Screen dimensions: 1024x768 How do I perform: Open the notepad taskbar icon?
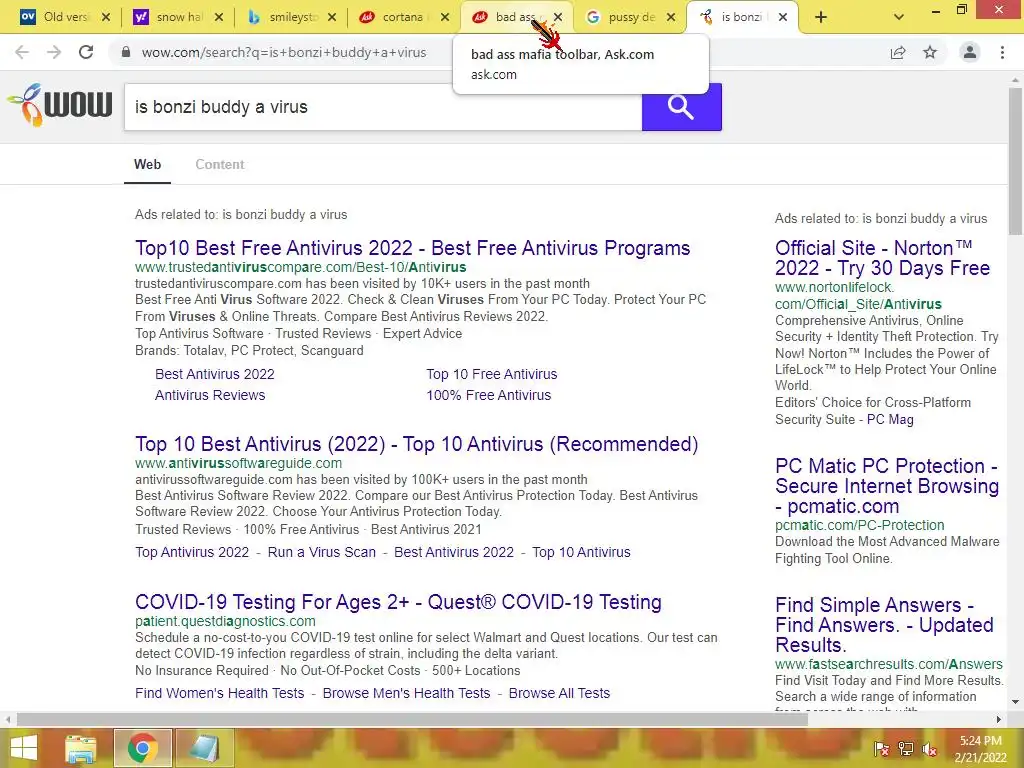tap(203, 748)
